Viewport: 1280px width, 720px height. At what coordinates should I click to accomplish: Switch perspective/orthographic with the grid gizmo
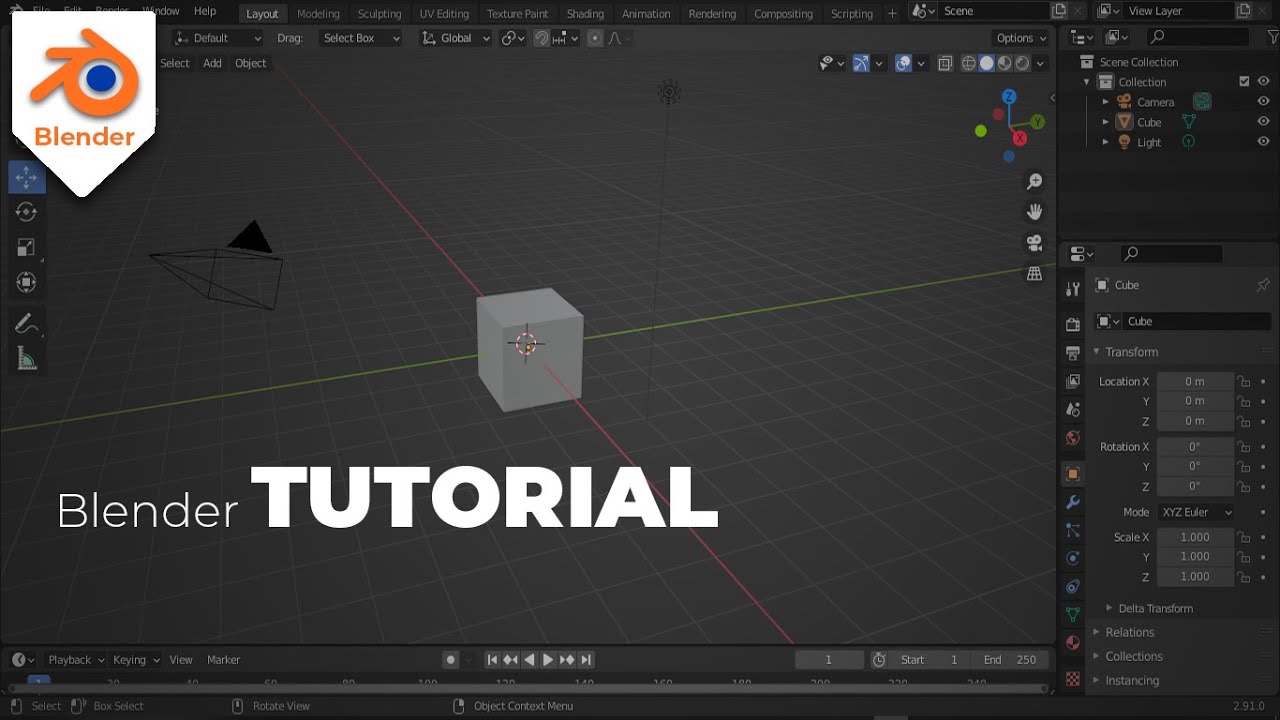click(x=1035, y=273)
